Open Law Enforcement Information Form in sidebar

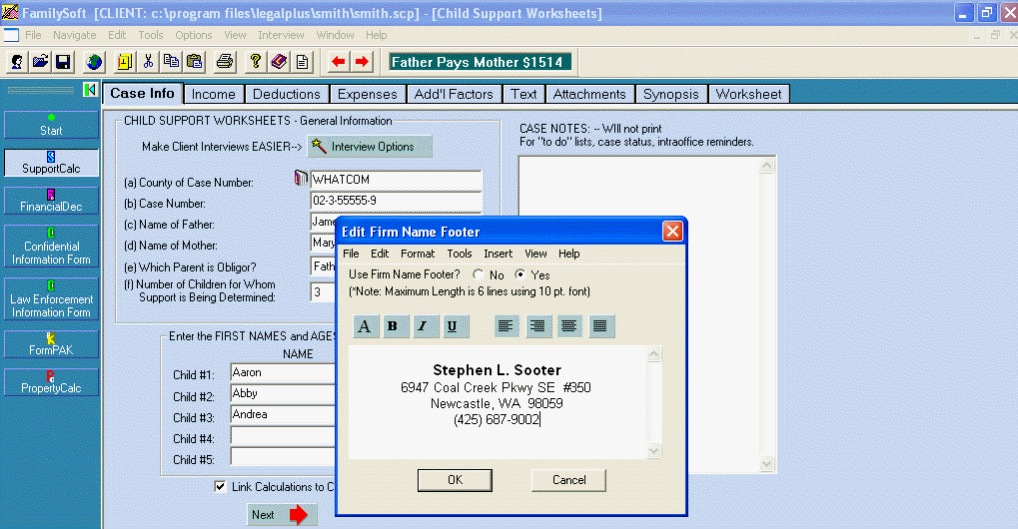pyautogui.click(x=51, y=299)
